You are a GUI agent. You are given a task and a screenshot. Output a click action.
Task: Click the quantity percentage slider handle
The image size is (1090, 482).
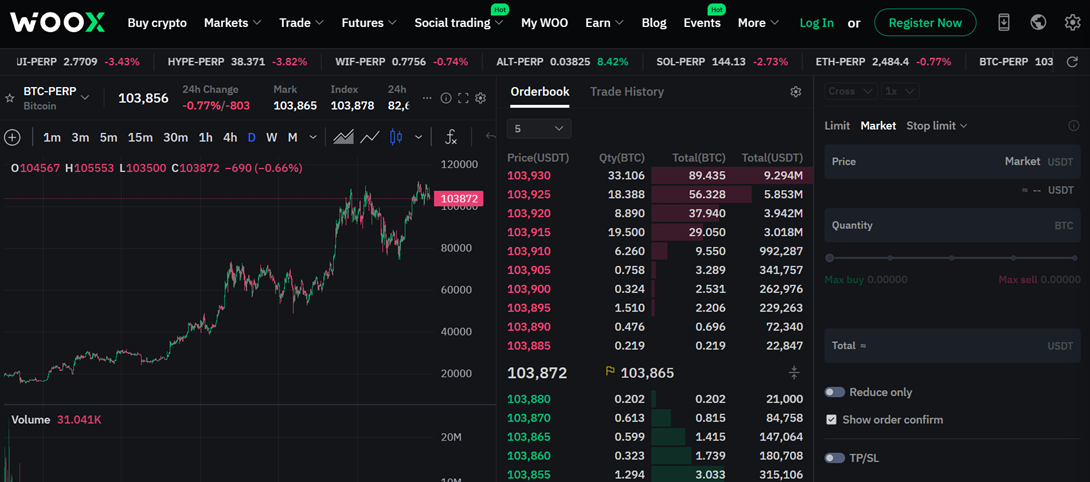pos(829,258)
